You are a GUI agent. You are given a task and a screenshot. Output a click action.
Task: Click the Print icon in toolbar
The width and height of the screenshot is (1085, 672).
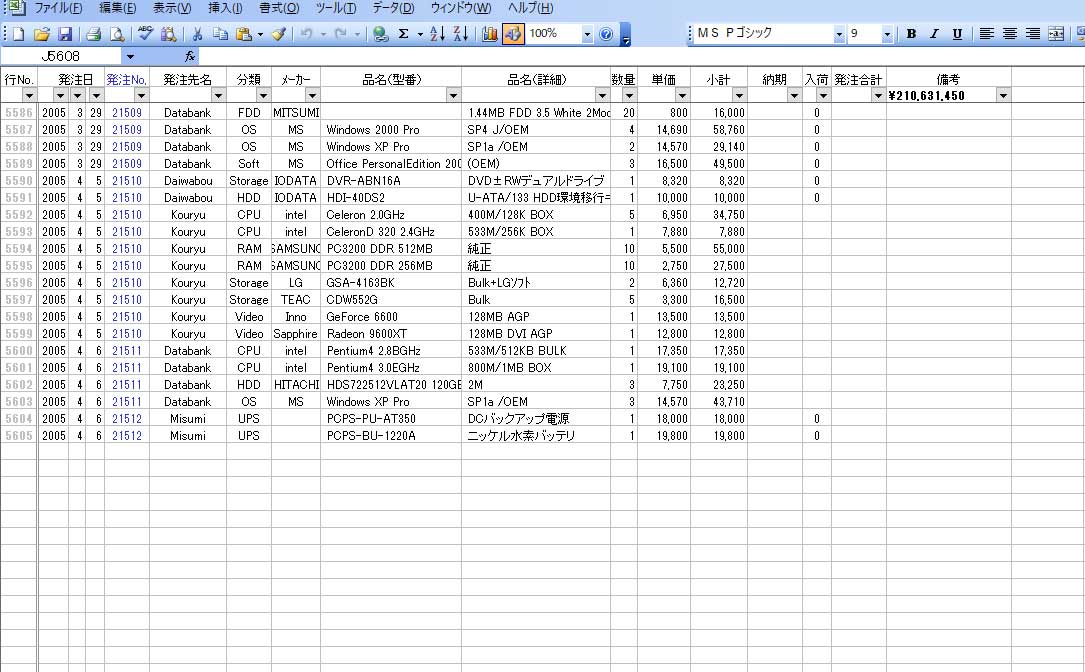click(x=94, y=34)
